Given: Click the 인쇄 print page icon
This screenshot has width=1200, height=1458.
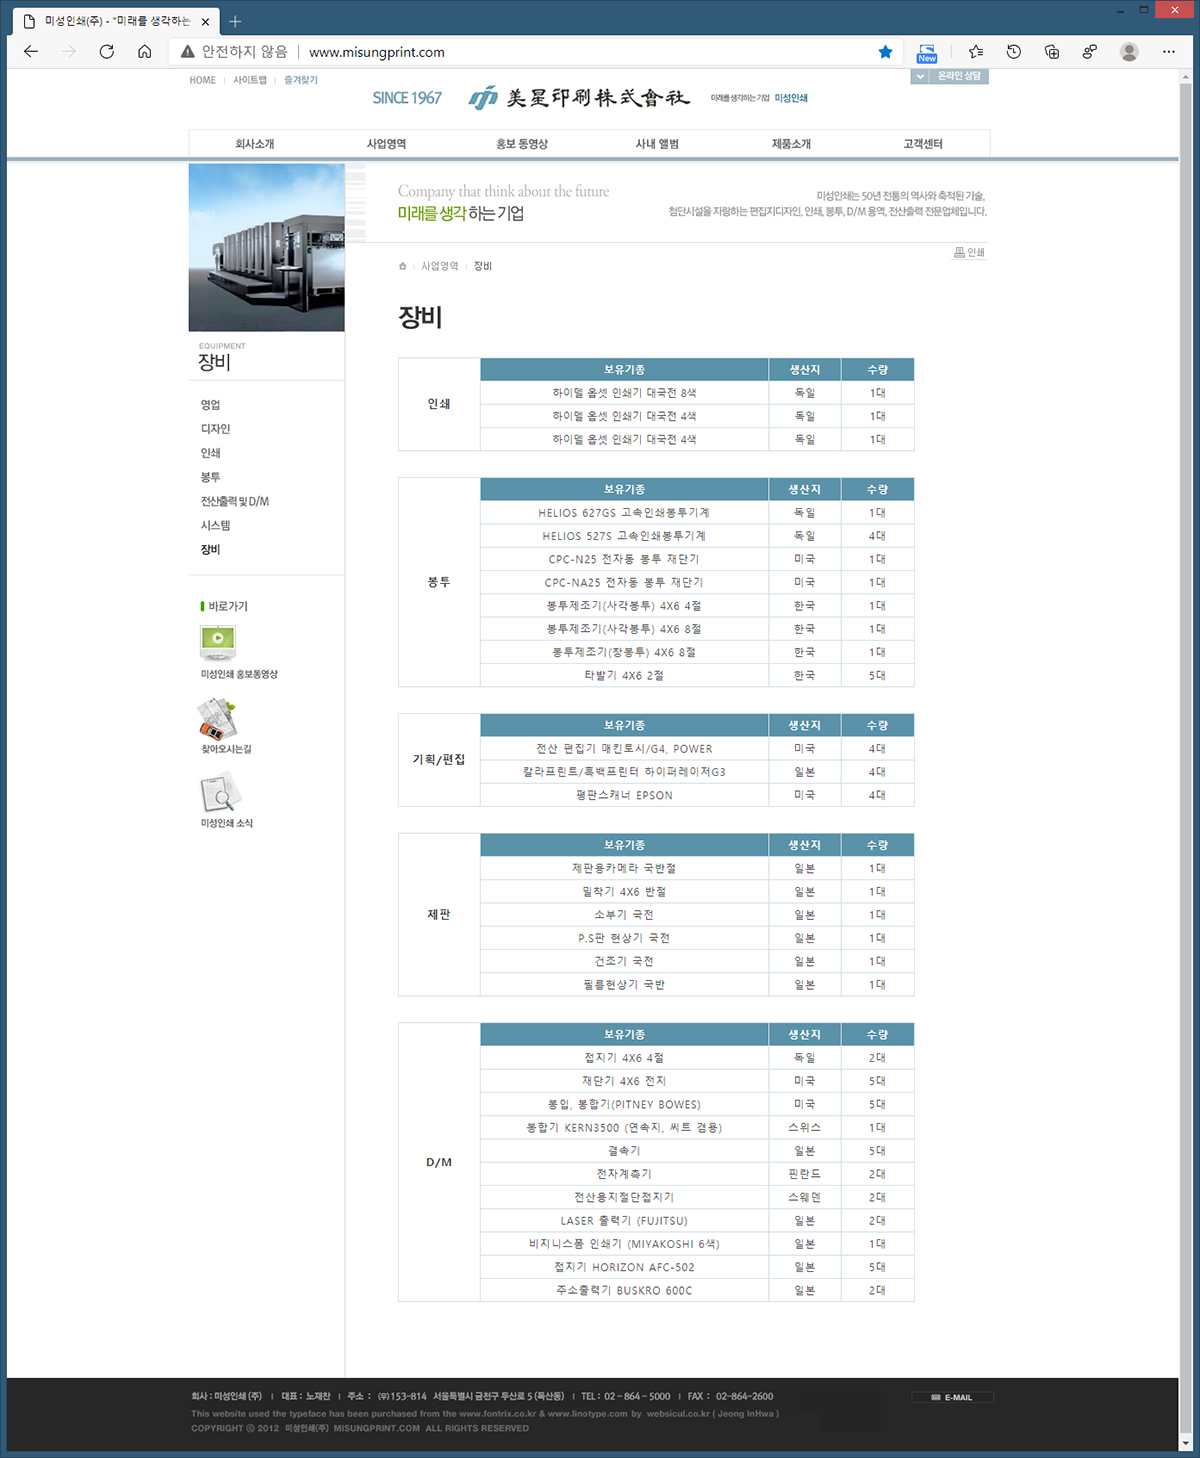Looking at the screenshot, I should click(969, 253).
